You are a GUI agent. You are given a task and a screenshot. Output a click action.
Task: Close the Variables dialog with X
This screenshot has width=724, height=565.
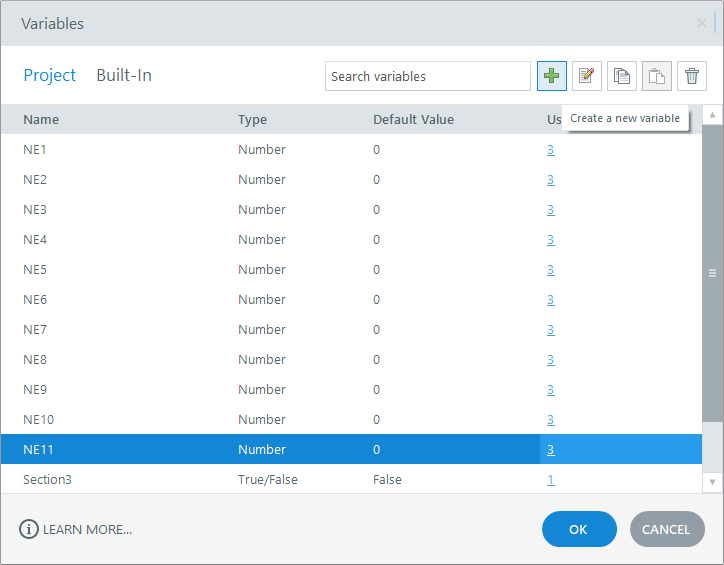[702, 23]
